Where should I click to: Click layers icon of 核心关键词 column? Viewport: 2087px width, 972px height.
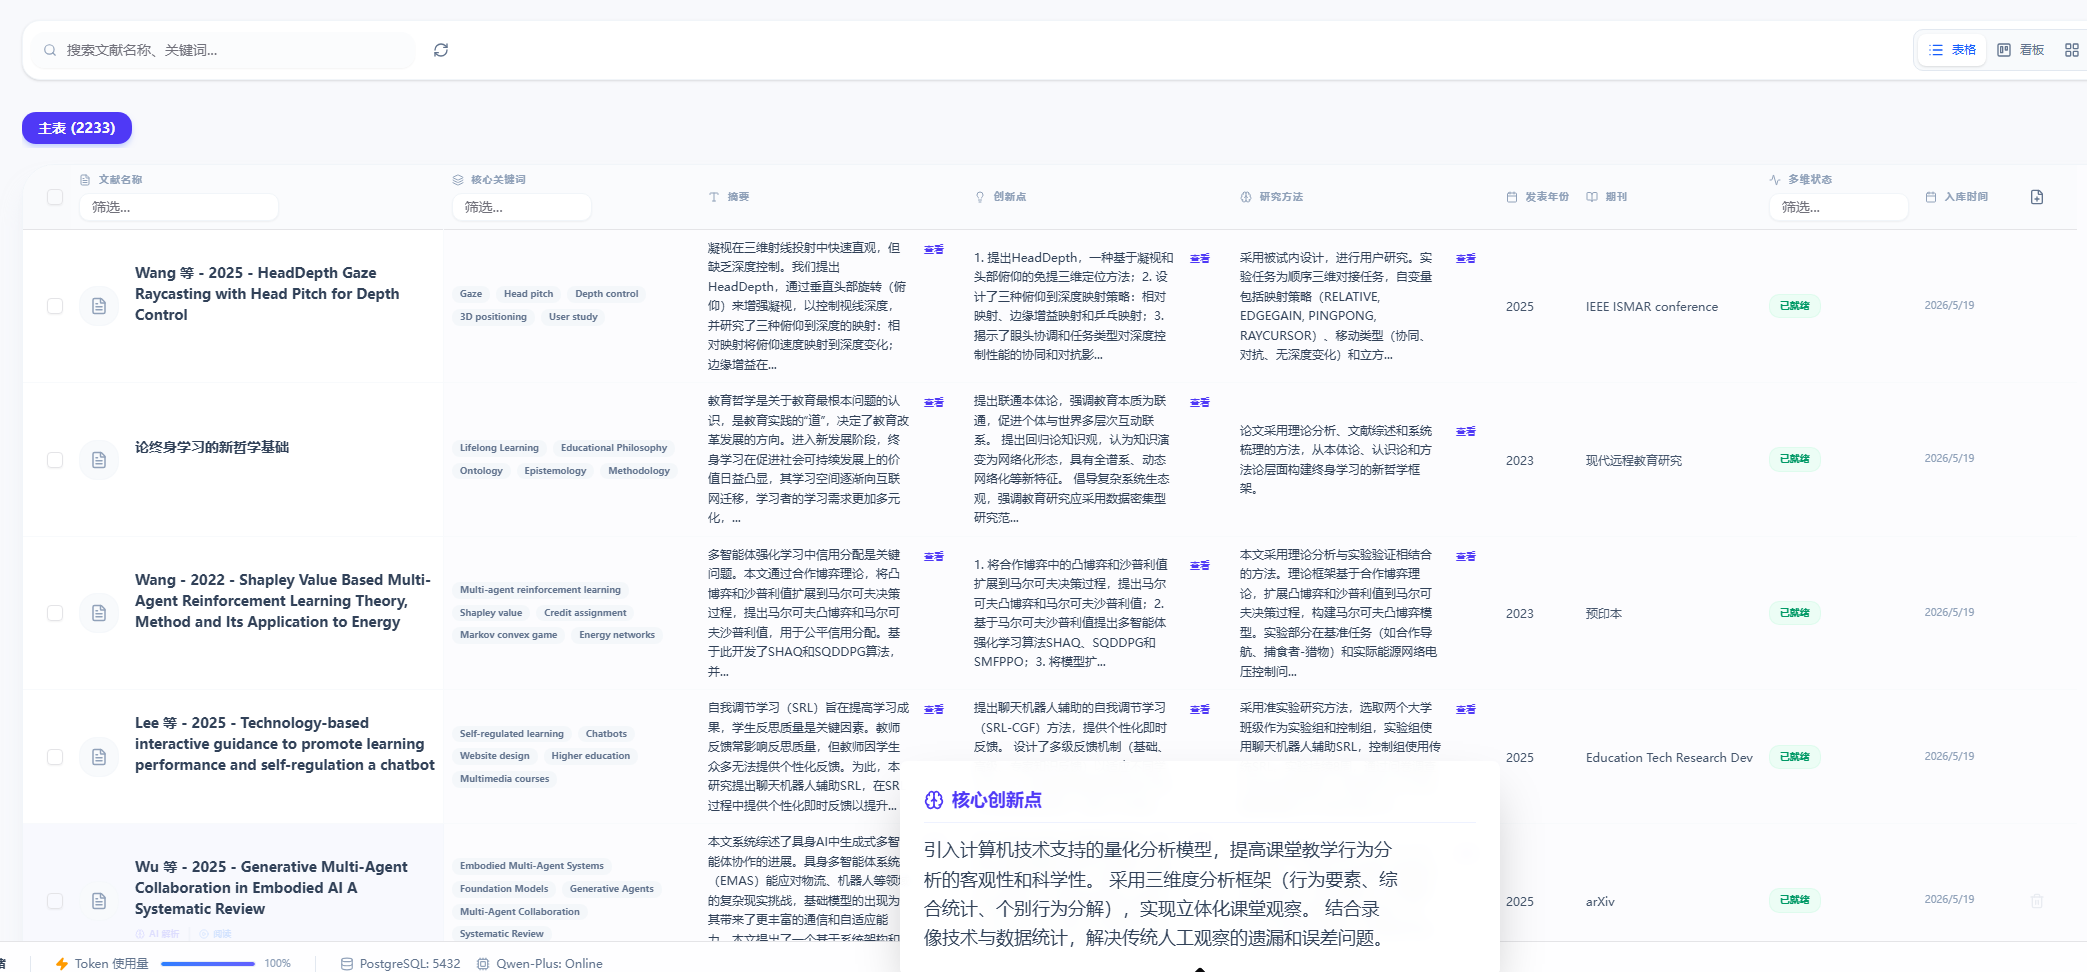pos(458,180)
